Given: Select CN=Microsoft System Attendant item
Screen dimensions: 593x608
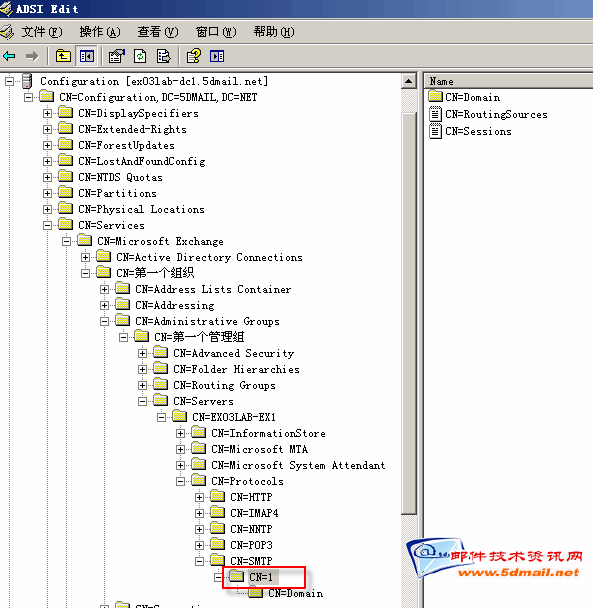Looking at the screenshot, I should (298, 465).
